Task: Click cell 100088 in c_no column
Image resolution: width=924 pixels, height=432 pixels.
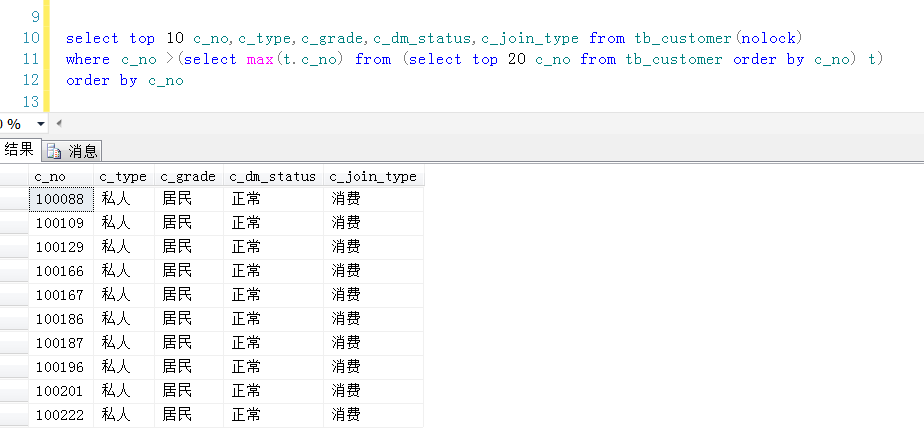Action: (61, 199)
